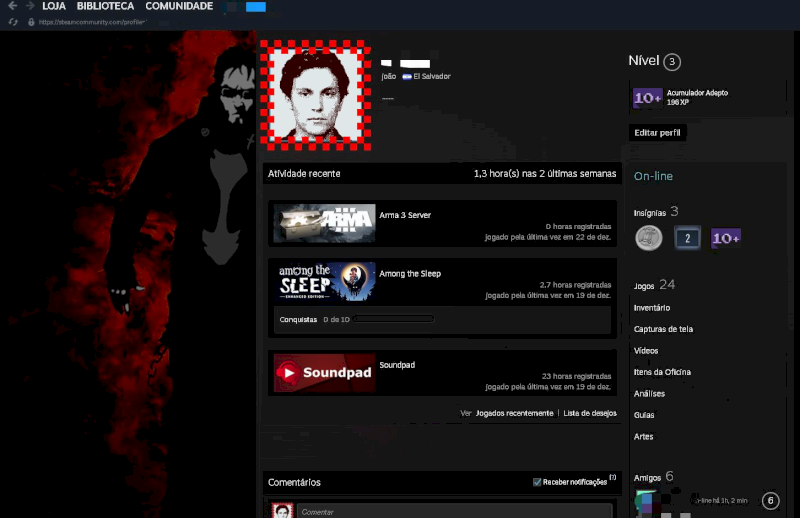Click the Atividade recente header
The height and width of the screenshot is (518, 800).
coord(304,174)
